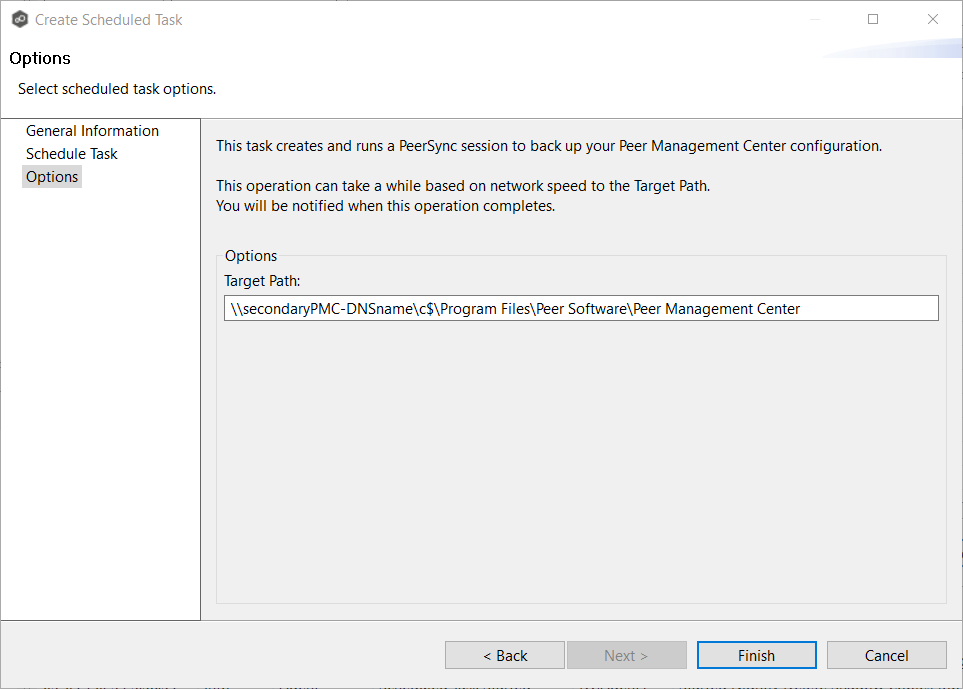This screenshot has width=963, height=689.
Task: Switch to the Schedule Task step
Action: (x=71, y=153)
